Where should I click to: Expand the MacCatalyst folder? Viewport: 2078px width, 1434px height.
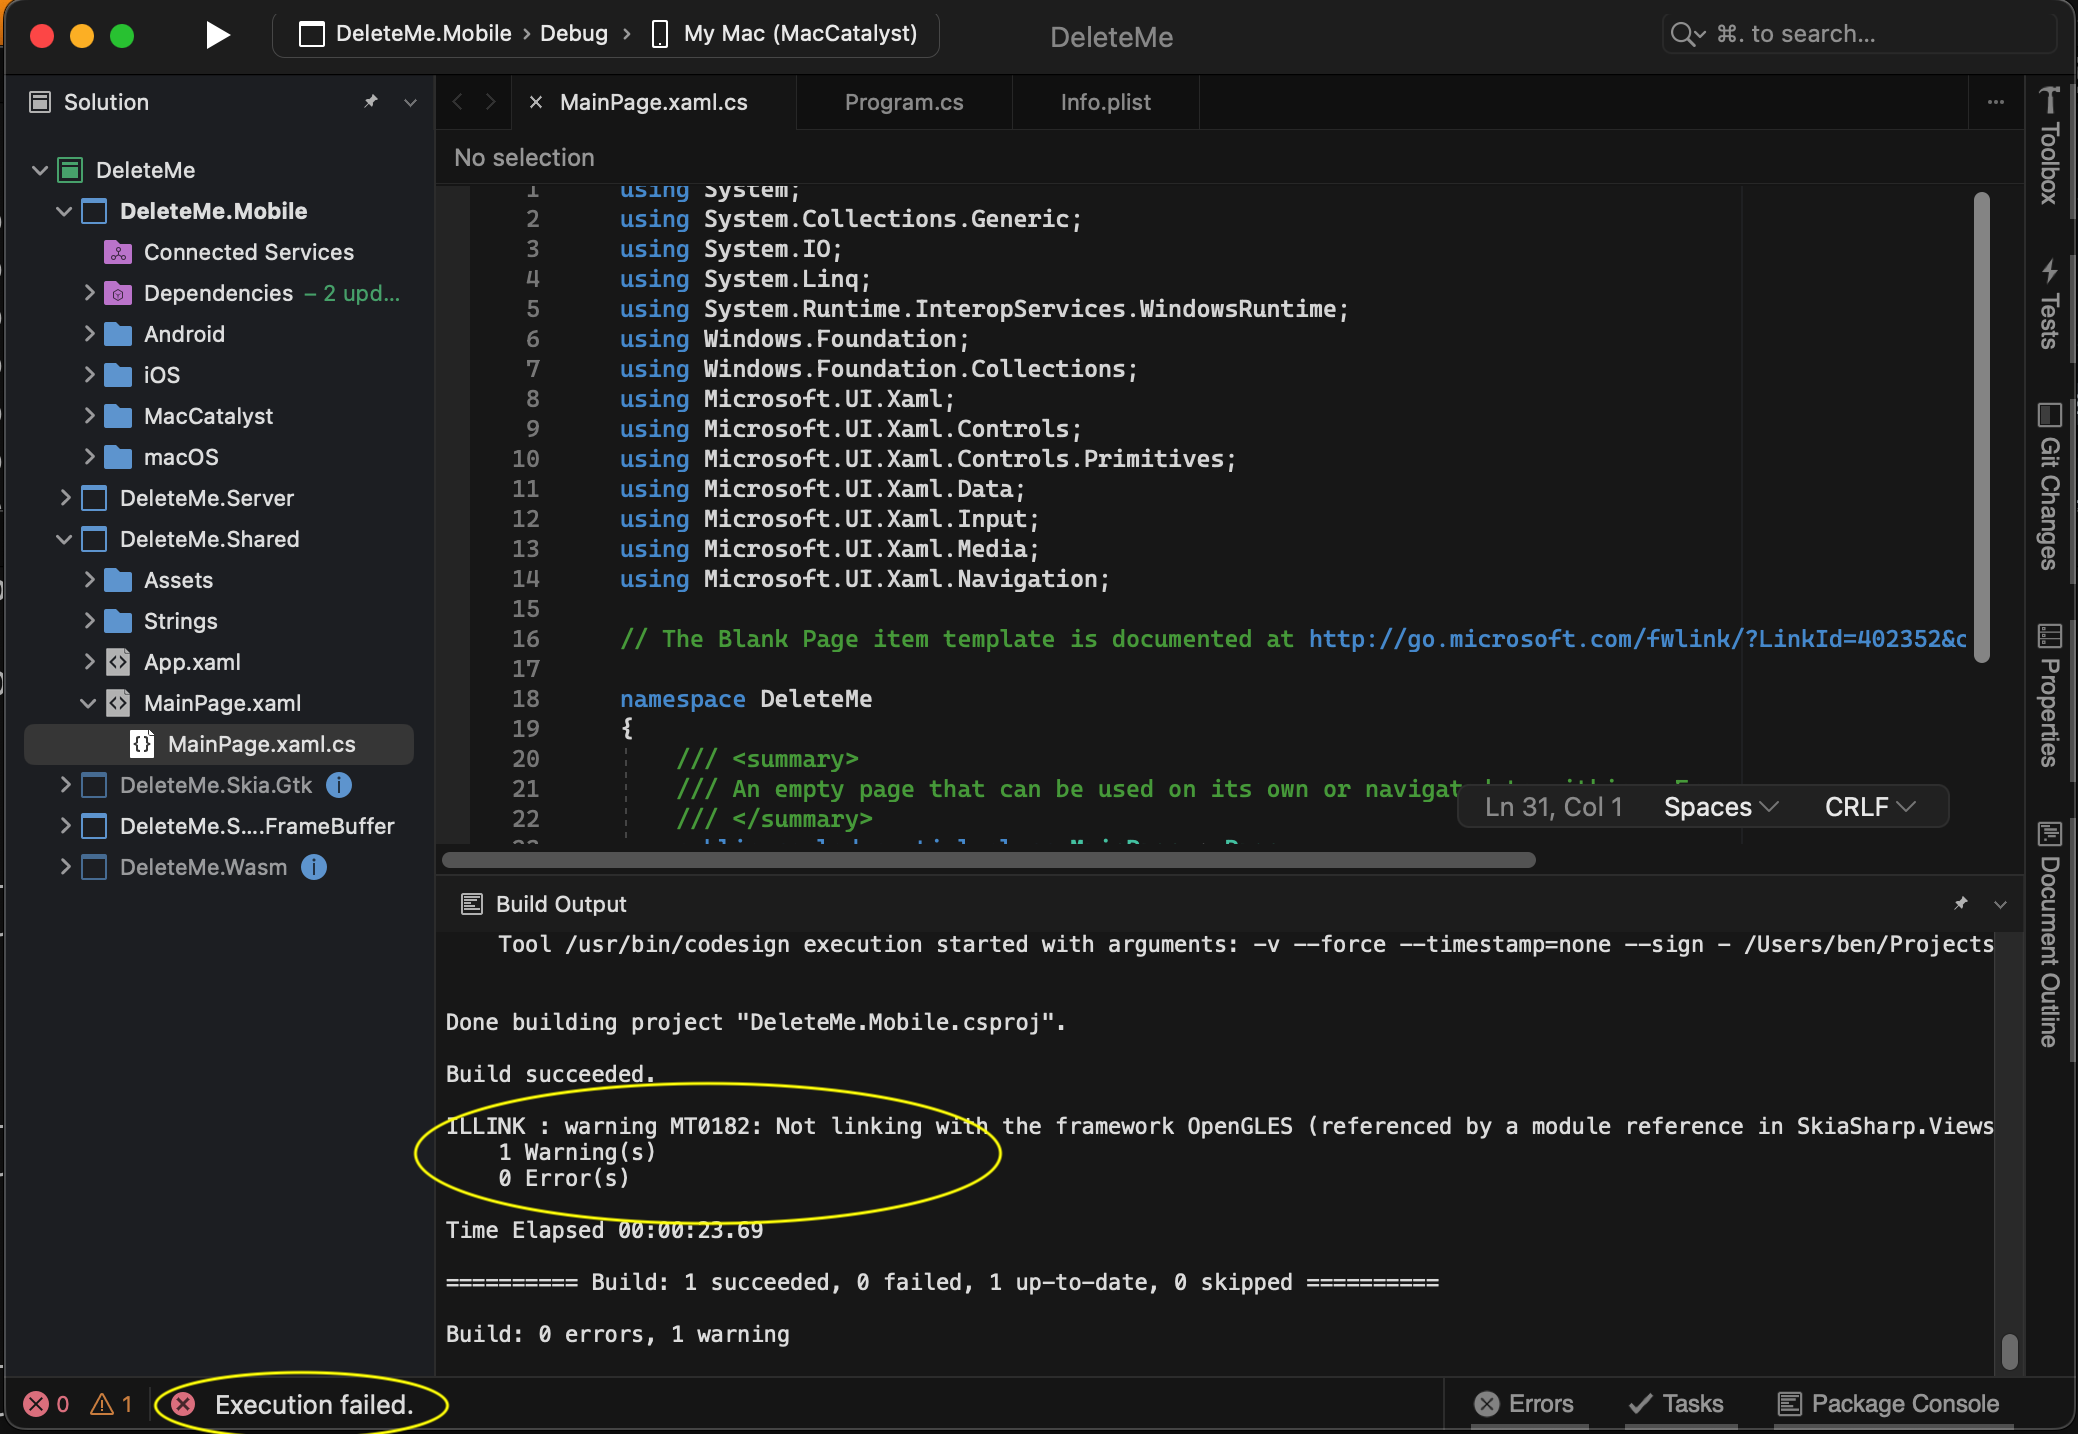pyautogui.click(x=89, y=416)
